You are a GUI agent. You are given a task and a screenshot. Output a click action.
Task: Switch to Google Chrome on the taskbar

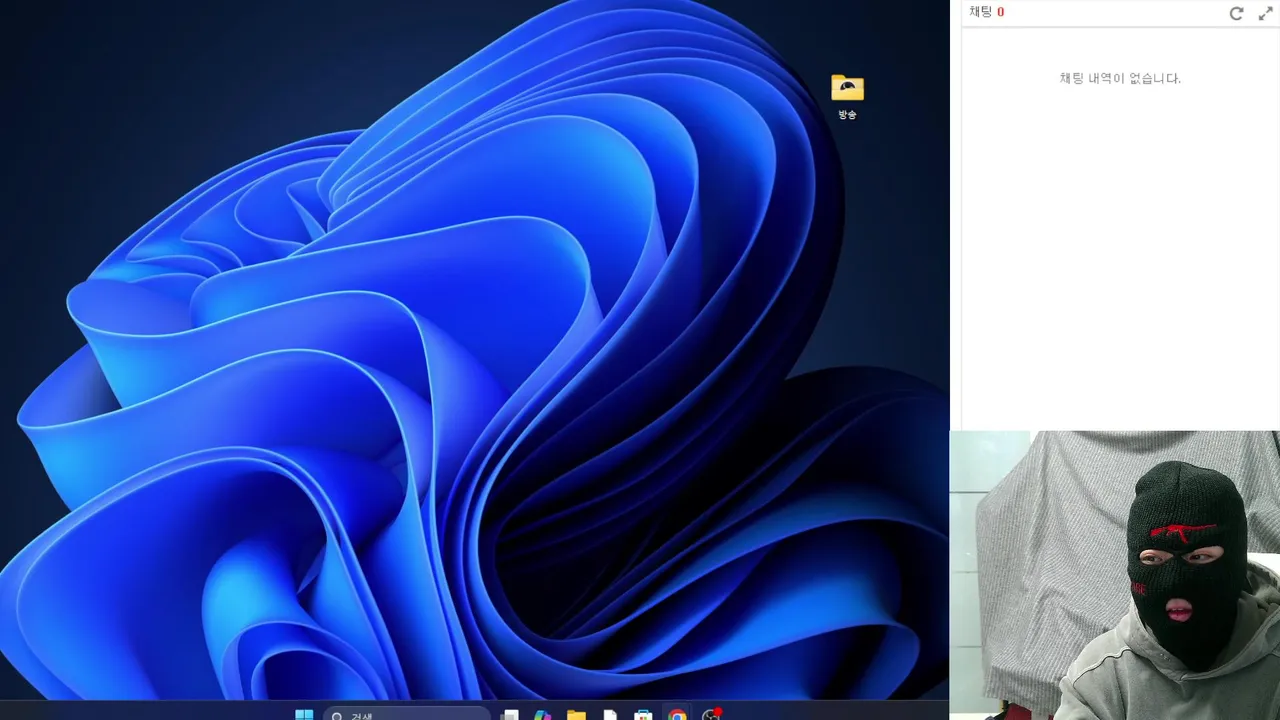click(677, 714)
